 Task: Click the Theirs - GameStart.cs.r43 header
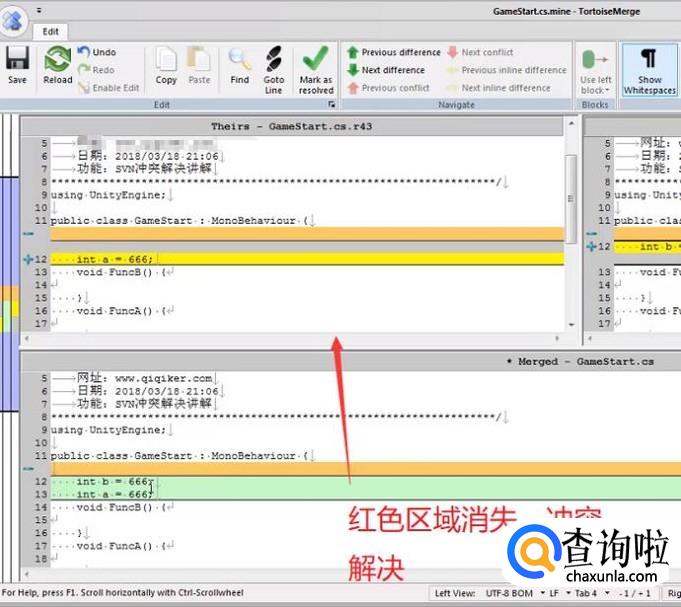click(291, 126)
